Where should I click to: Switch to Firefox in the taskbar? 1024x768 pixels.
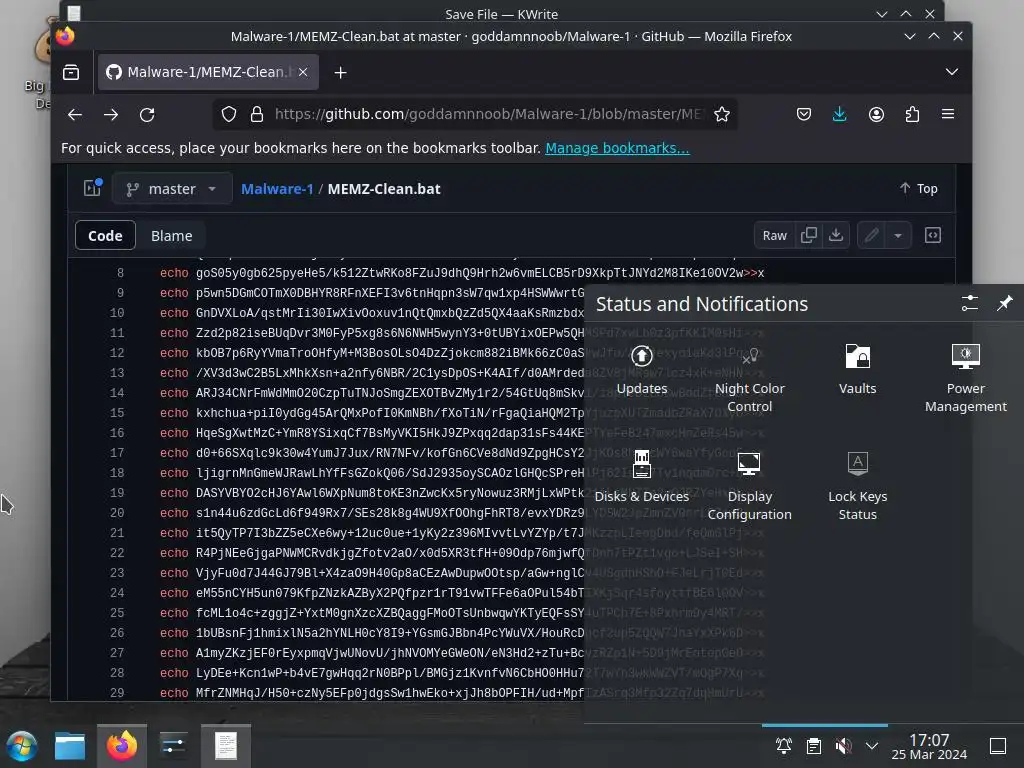point(122,746)
